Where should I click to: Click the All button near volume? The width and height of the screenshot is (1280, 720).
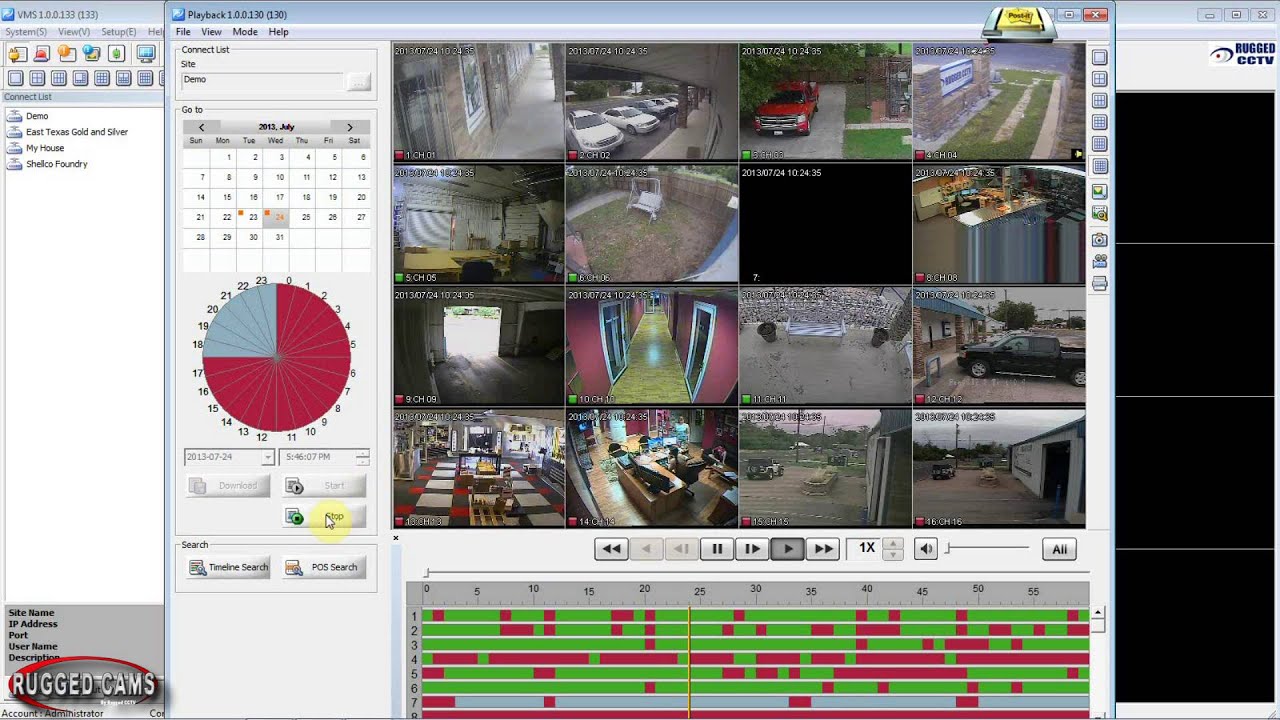click(x=1059, y=548)
